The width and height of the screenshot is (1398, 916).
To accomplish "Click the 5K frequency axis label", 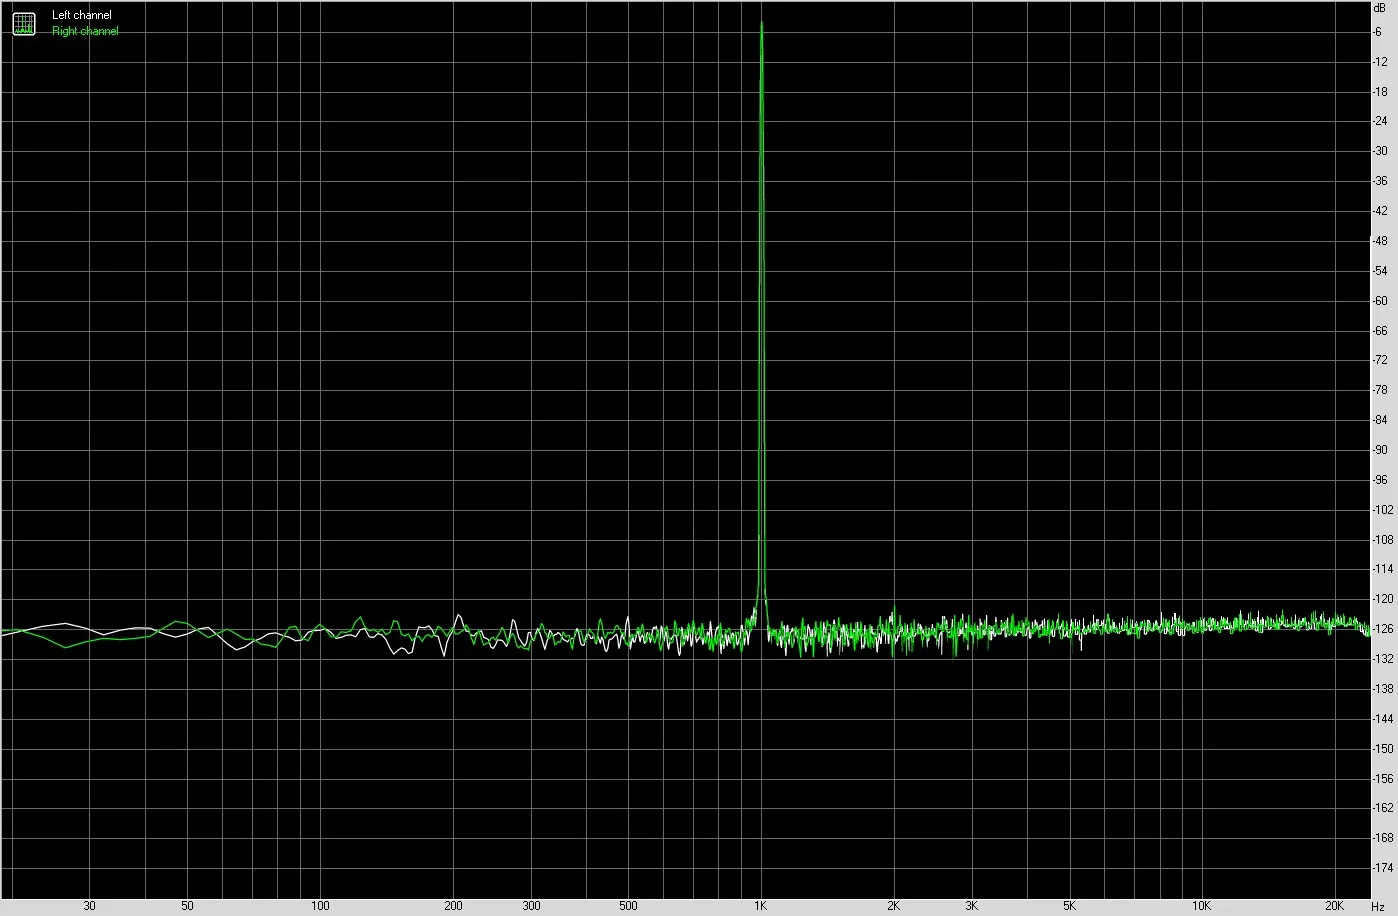I will click(x=1070, y=906).
